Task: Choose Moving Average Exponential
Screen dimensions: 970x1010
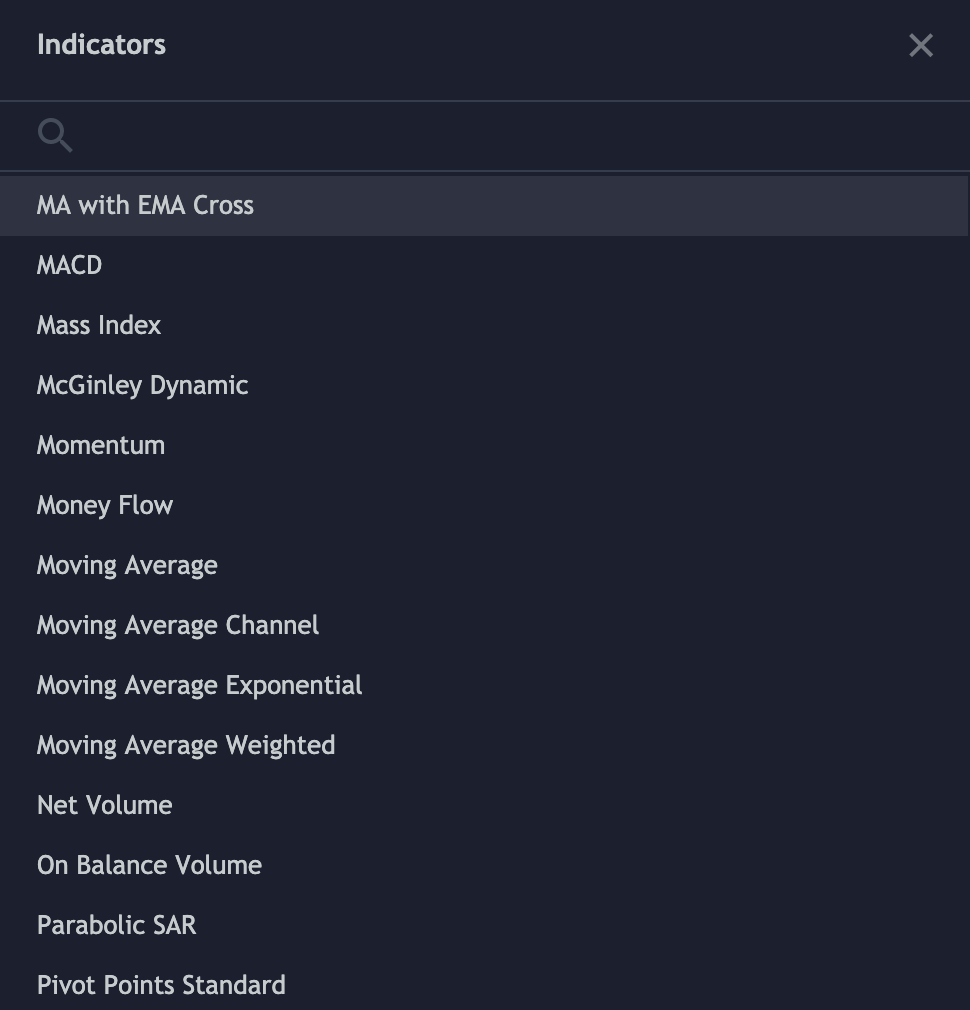Action: (485, 685)
